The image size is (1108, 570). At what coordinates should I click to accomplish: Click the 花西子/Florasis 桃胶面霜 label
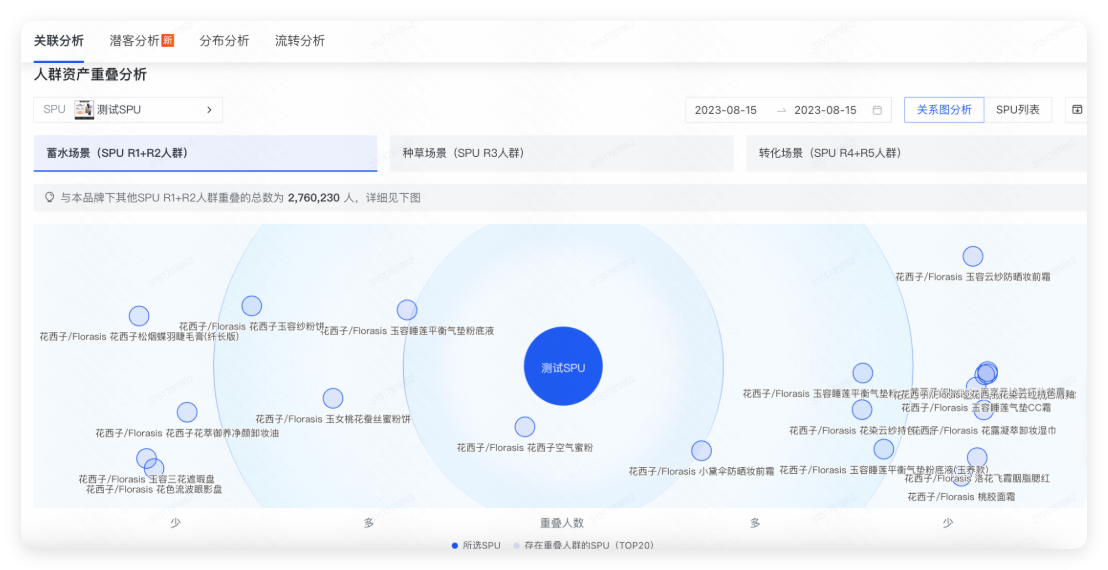[x=961, y=497]
